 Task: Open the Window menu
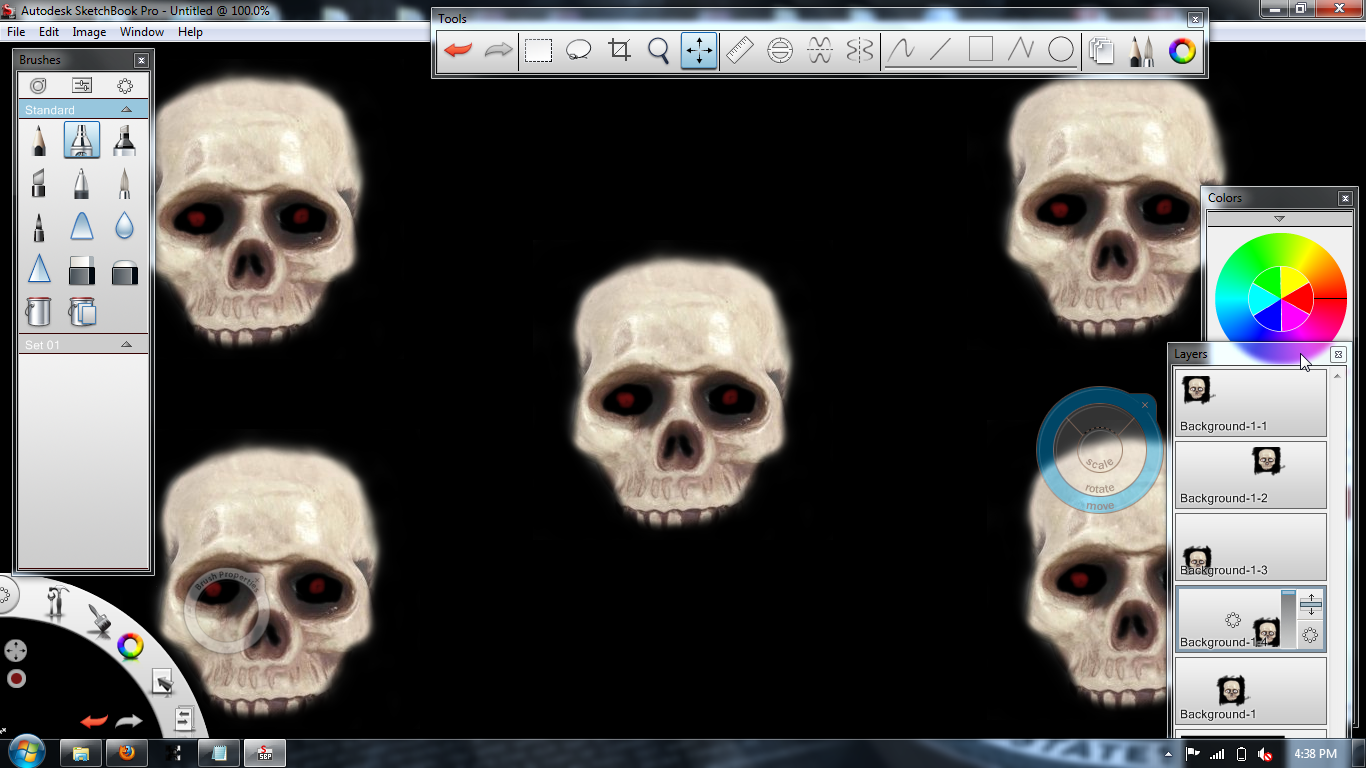[x=142, y=32]
